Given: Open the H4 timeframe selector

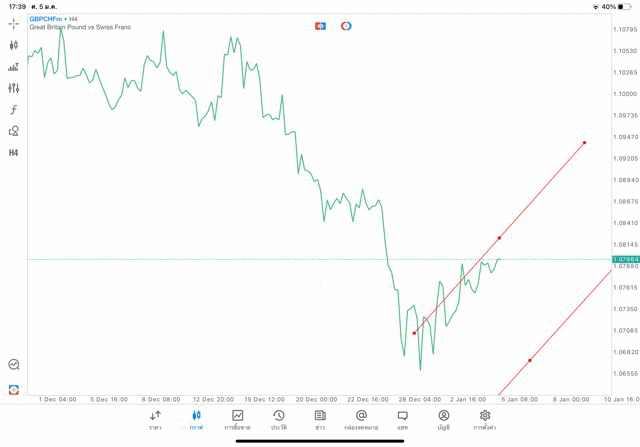Looking at the screenshot, I should [14, 153].
